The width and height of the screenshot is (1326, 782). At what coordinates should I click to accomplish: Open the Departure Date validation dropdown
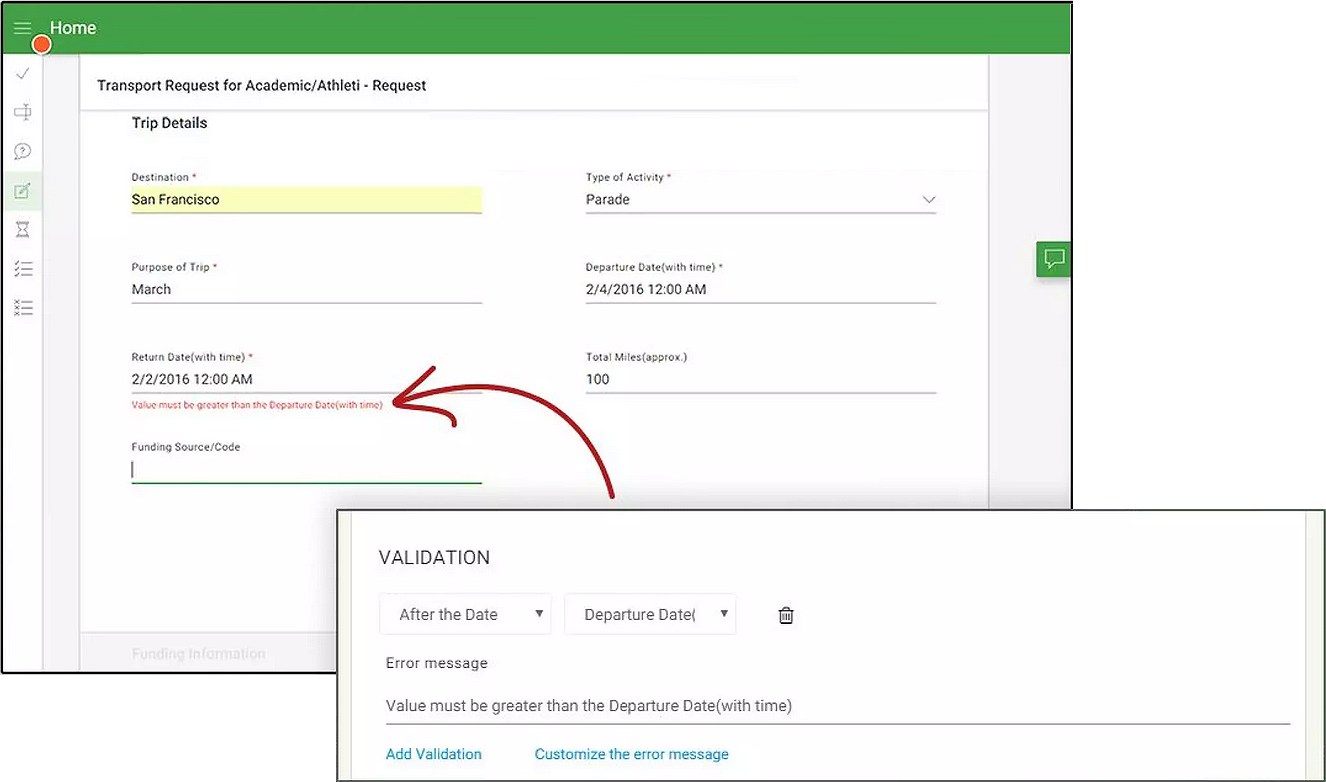[x=650, y=614]
